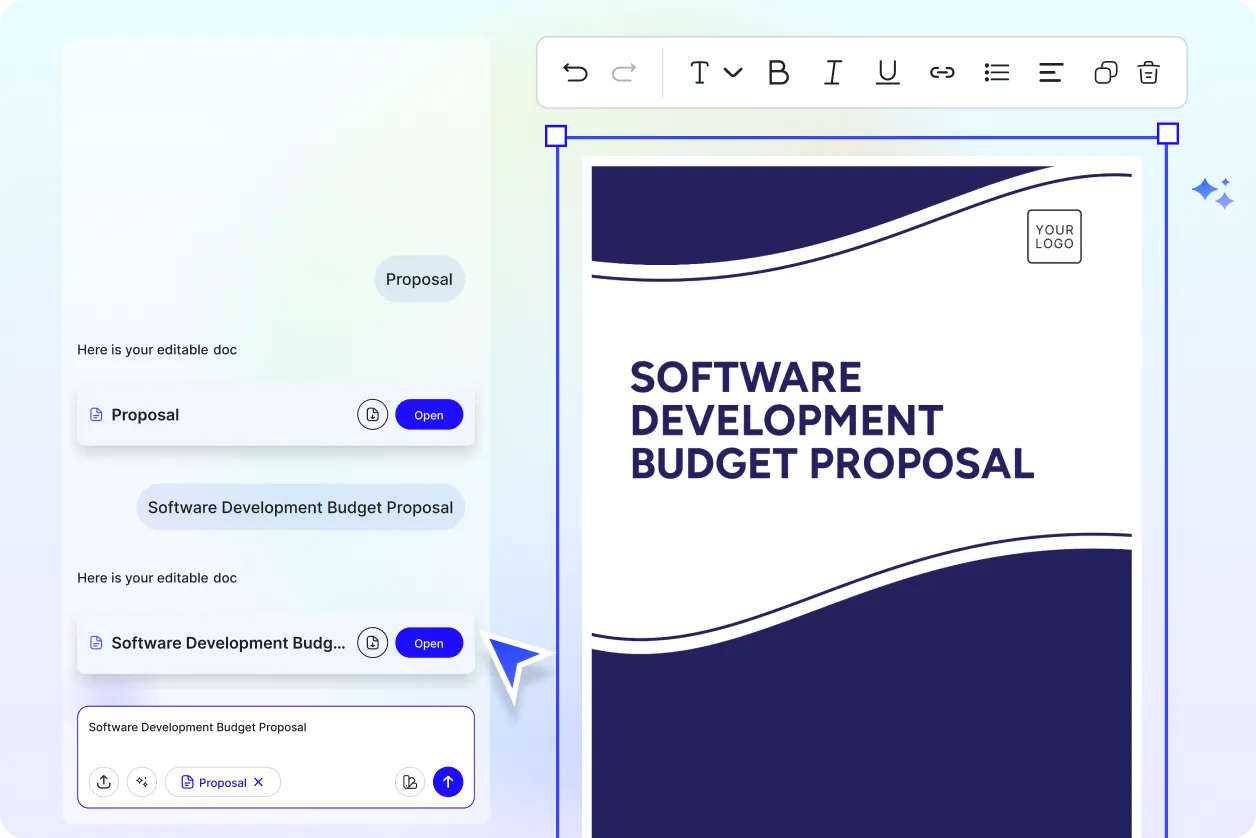Click the AI enhance sparkle icon in the prompt box
This screenshot has width=1256, height=838.
(142, 782)
